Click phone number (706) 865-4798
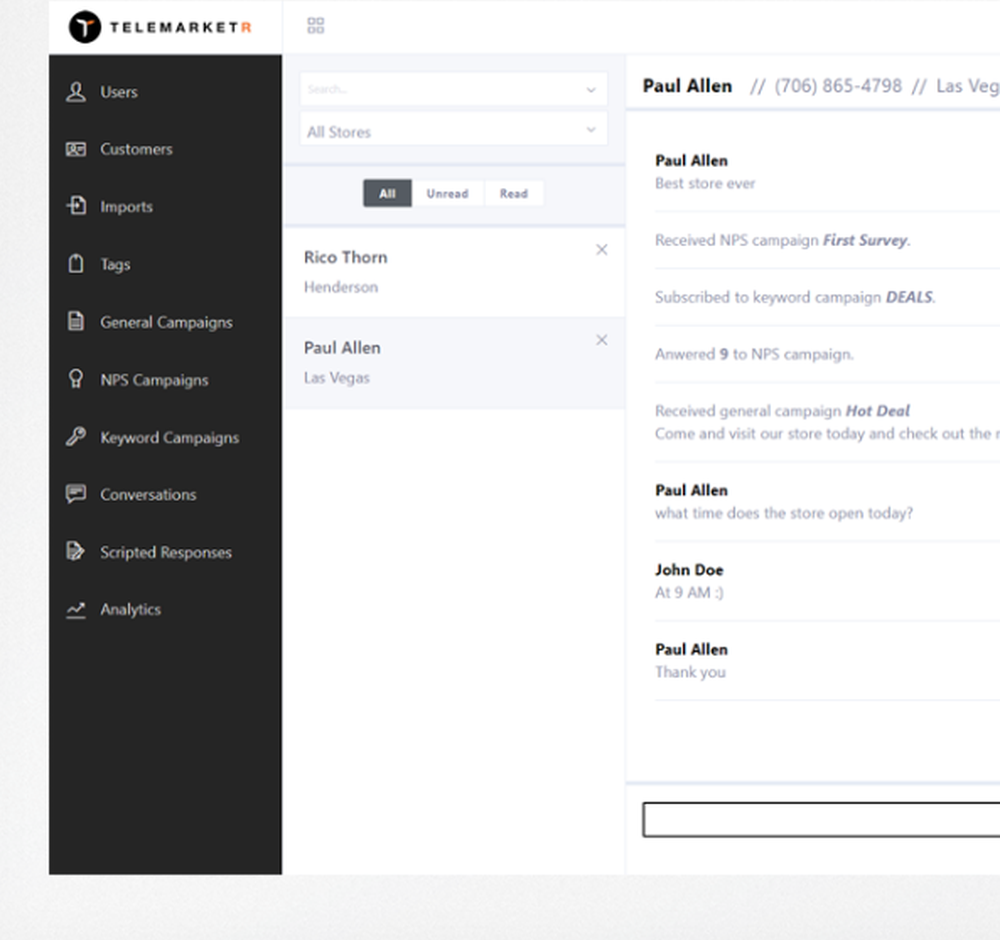 pyautogui.click(x=838, y=86)
